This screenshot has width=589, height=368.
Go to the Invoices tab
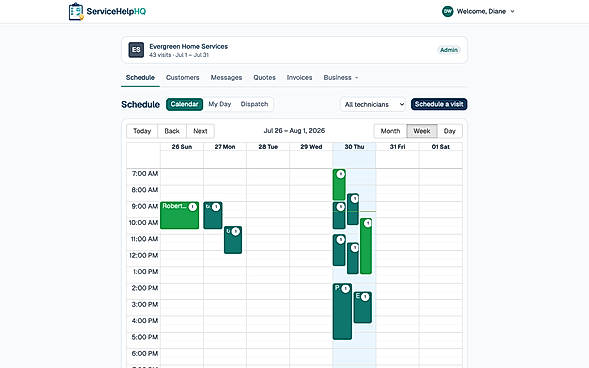299,77
